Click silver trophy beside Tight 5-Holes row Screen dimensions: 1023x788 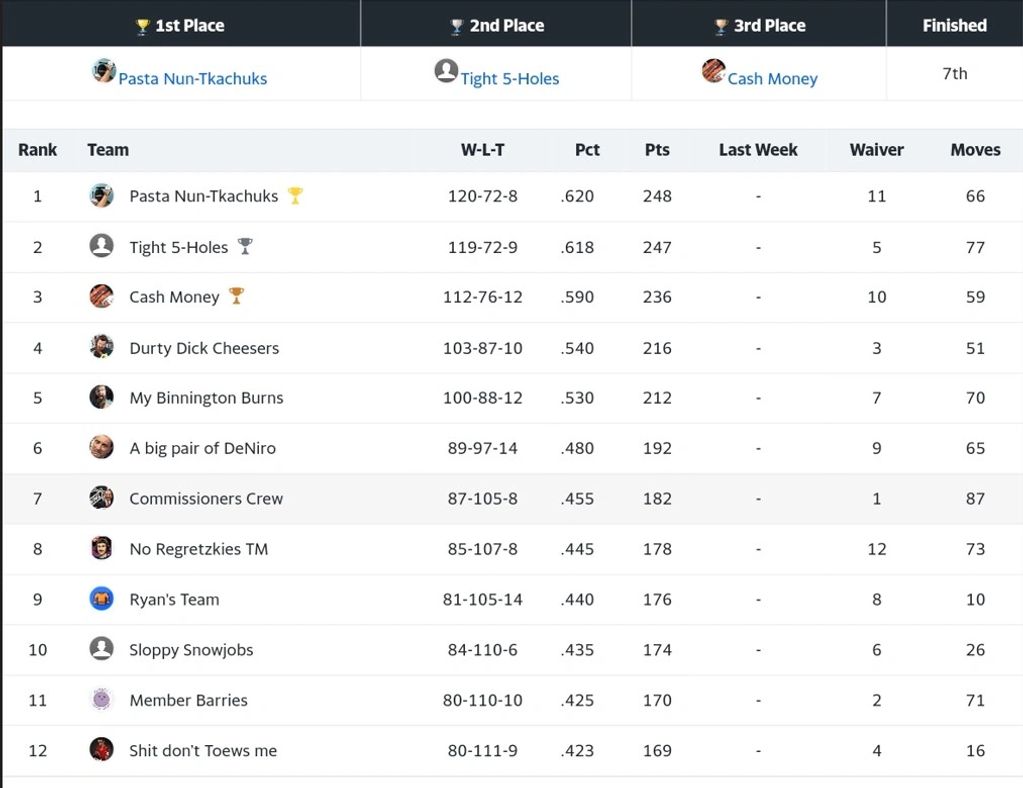pos(245,246)
